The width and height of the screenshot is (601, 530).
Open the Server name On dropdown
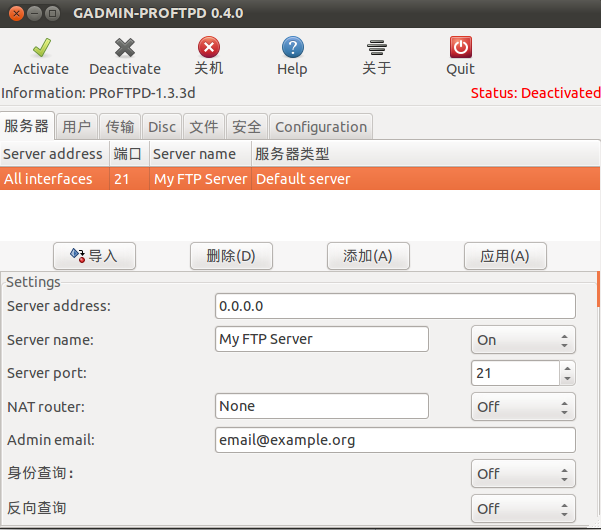pyautogui.click(x=523, y=340)
